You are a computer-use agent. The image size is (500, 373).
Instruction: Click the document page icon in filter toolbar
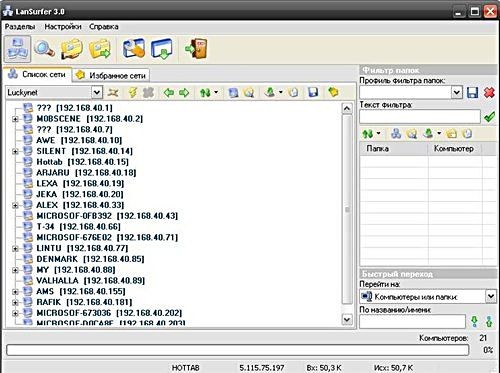click(x=467, y=134)
